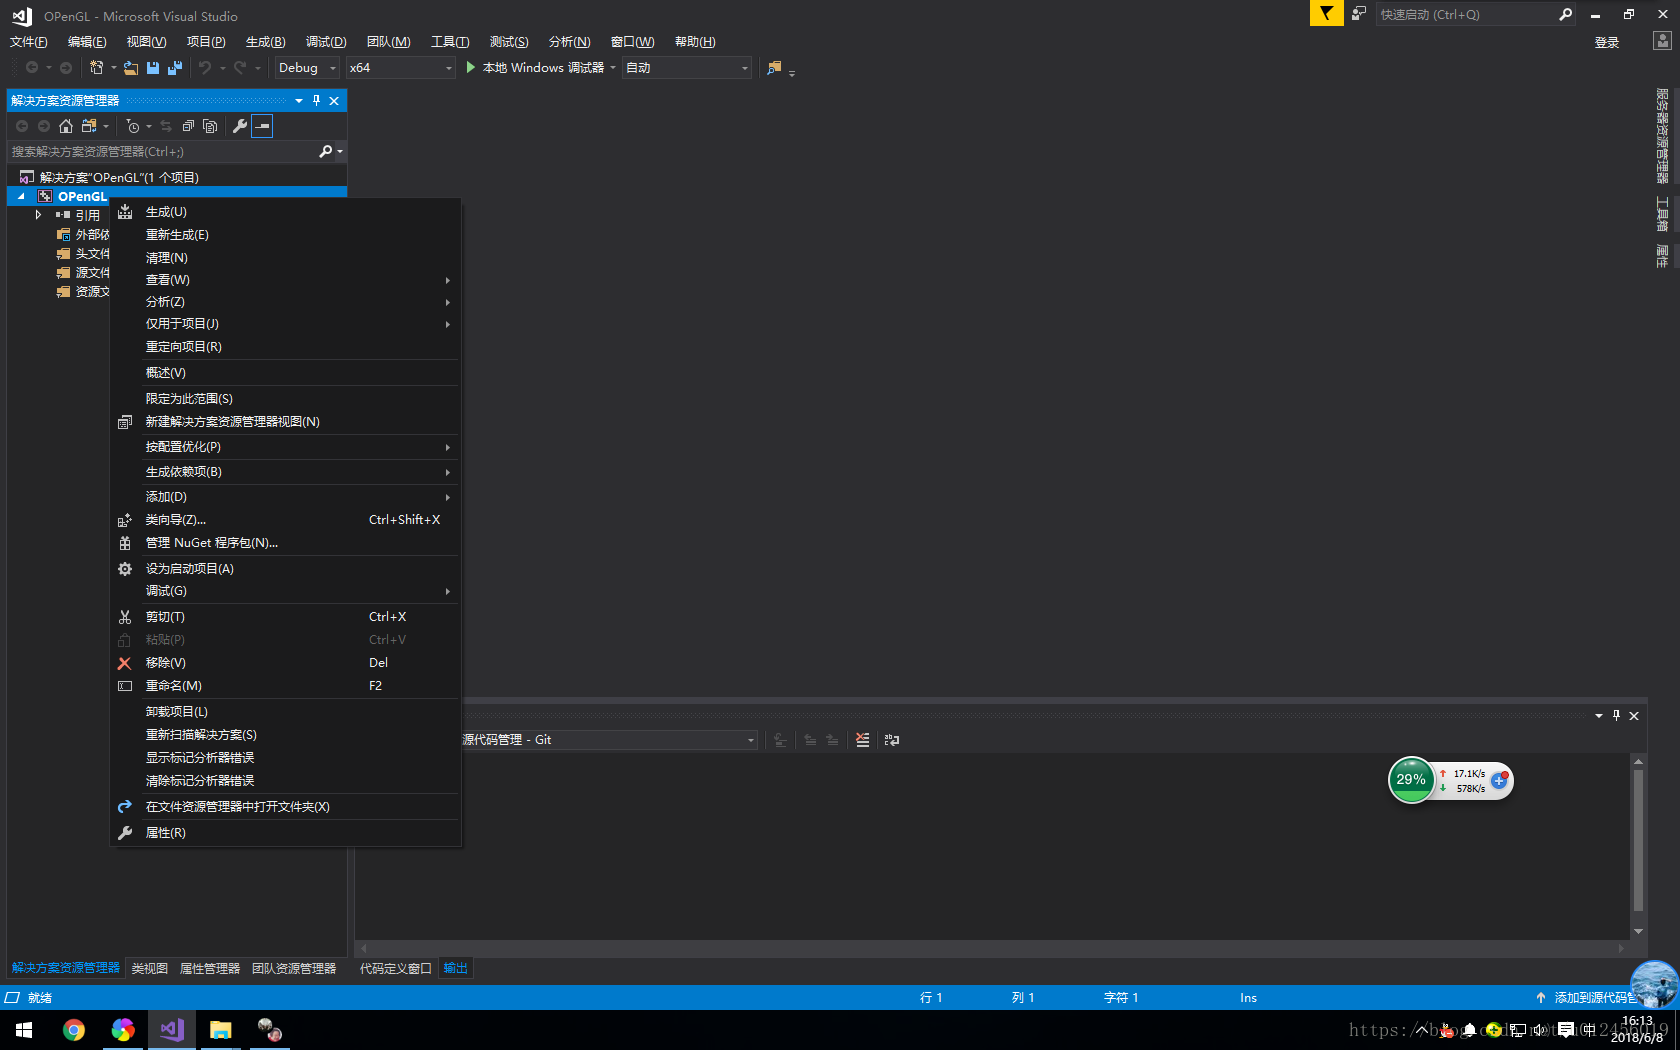Image resolution: width=1680 pixels, height=1050 pixels.
Task: Click the Save toolbar icon
Action: pos(153,68)
